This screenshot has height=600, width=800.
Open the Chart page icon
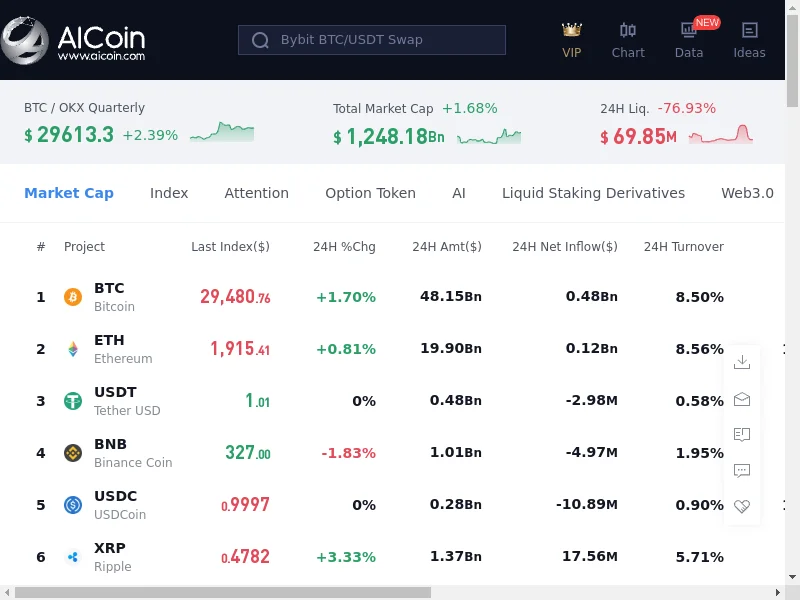pyautogui.click(x=628, y=31)
